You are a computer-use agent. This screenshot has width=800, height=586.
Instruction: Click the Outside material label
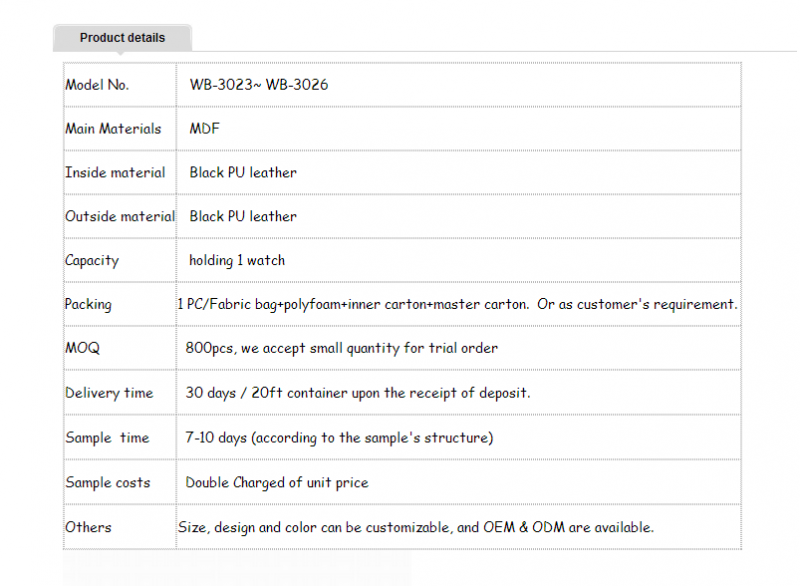click(x=120, y=216)
